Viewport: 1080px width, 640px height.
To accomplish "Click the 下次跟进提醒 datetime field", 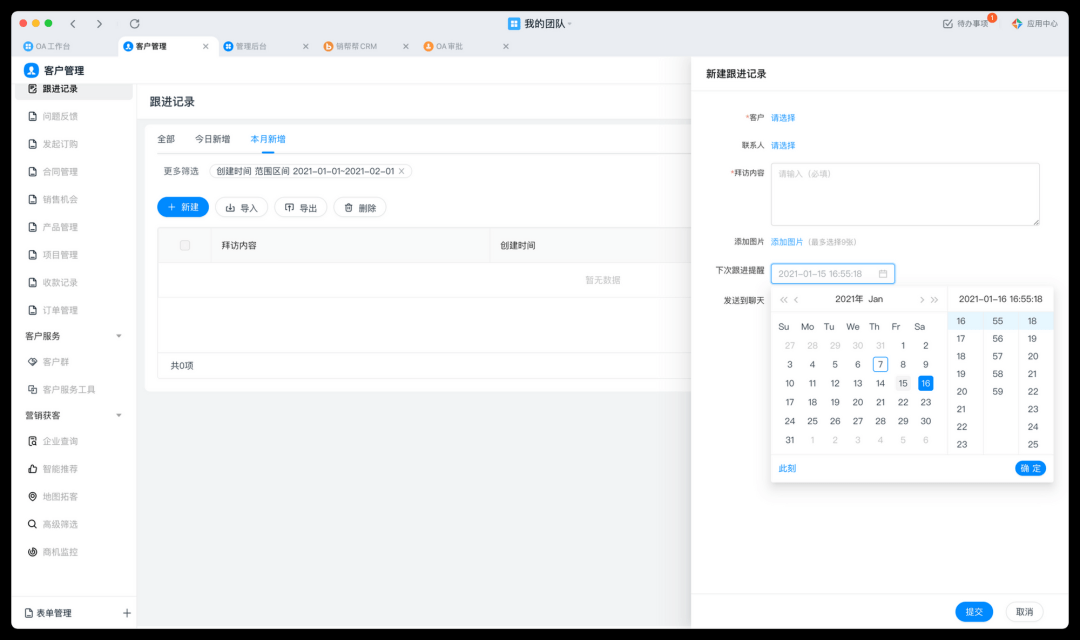I will pyautogui.click(x=833, y=273).
